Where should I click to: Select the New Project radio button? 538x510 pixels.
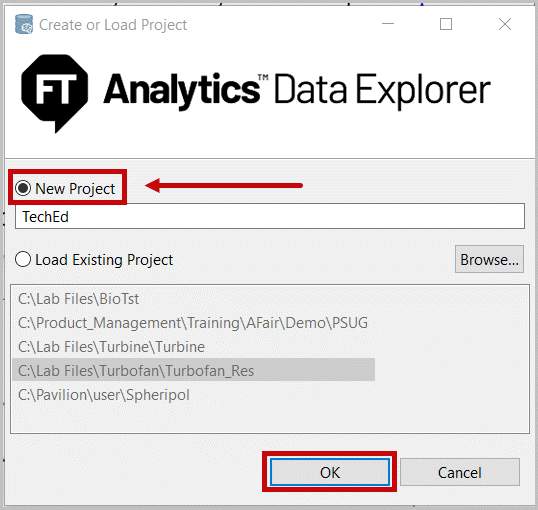coord(23,188)
